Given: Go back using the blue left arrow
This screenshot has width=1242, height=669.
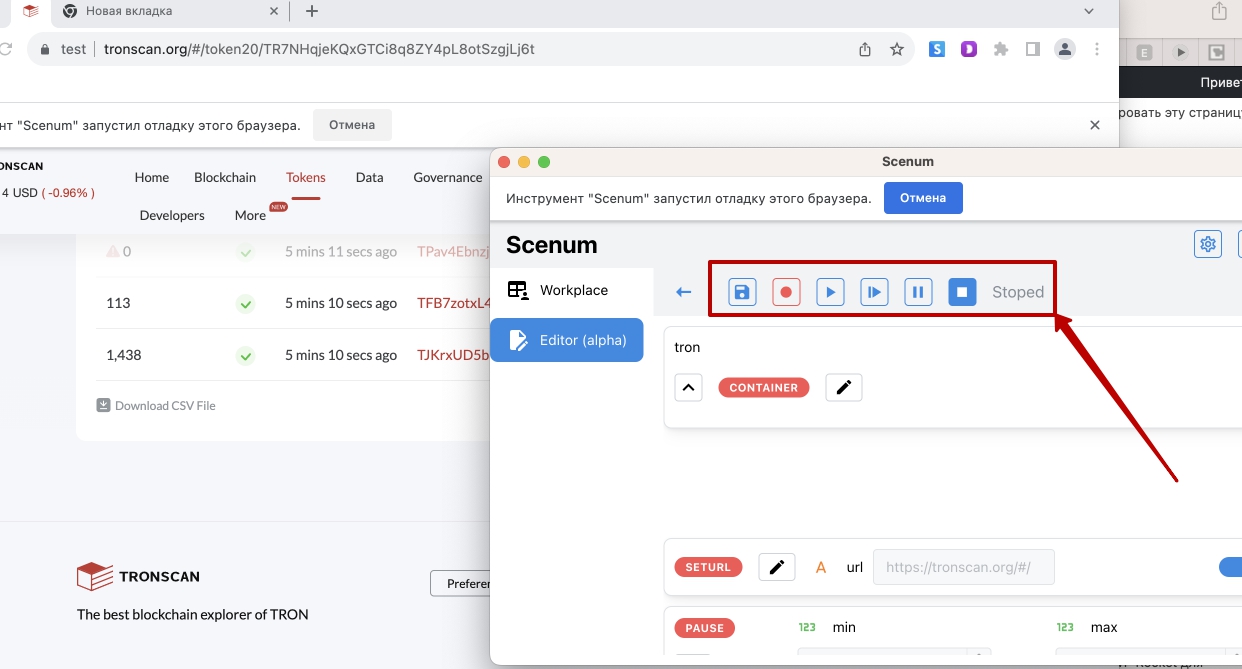Looking at the screenshot, I should click(684, 292).
